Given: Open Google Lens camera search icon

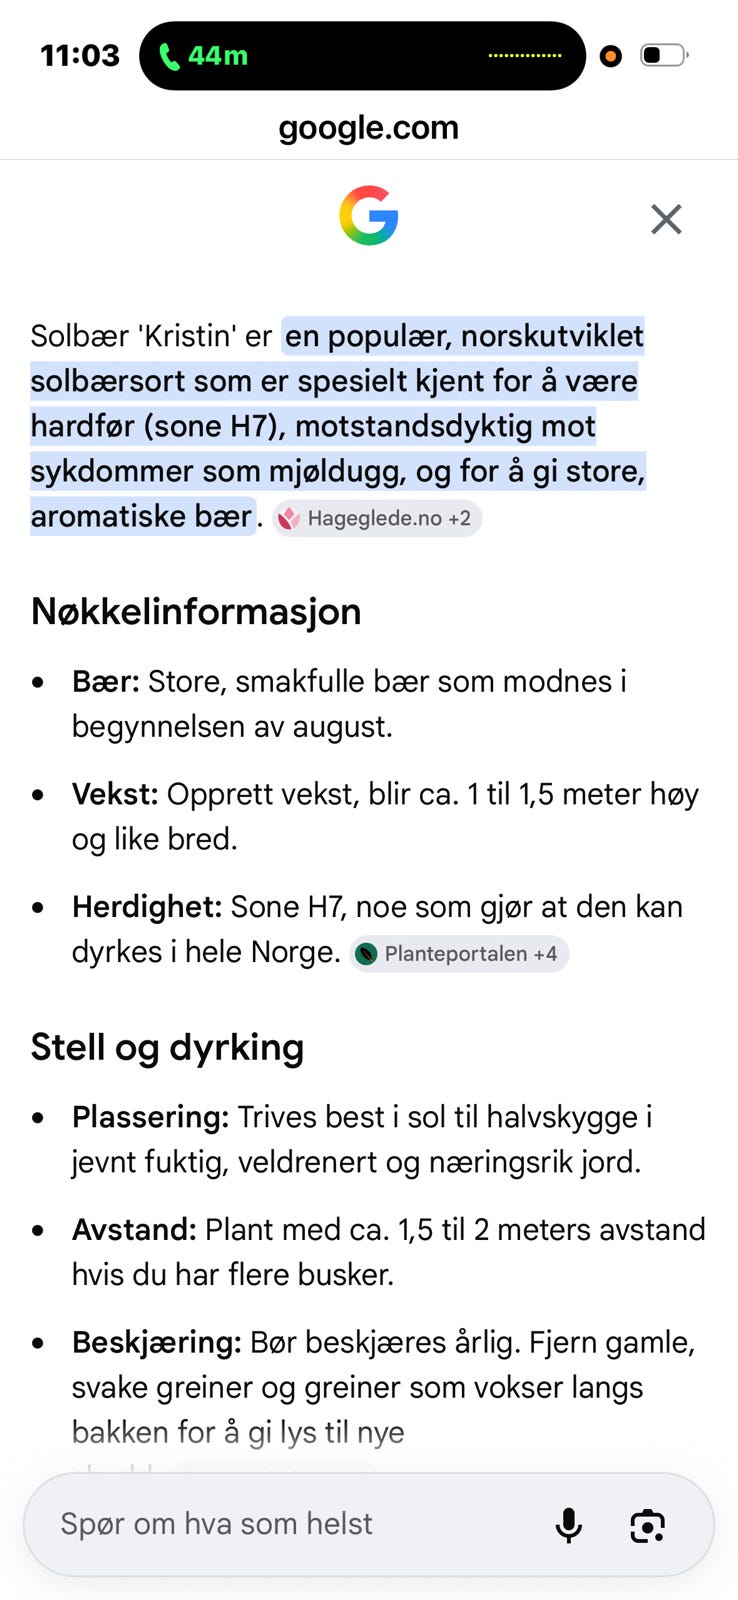Looking at the screenshot, I should (648, 1525).
